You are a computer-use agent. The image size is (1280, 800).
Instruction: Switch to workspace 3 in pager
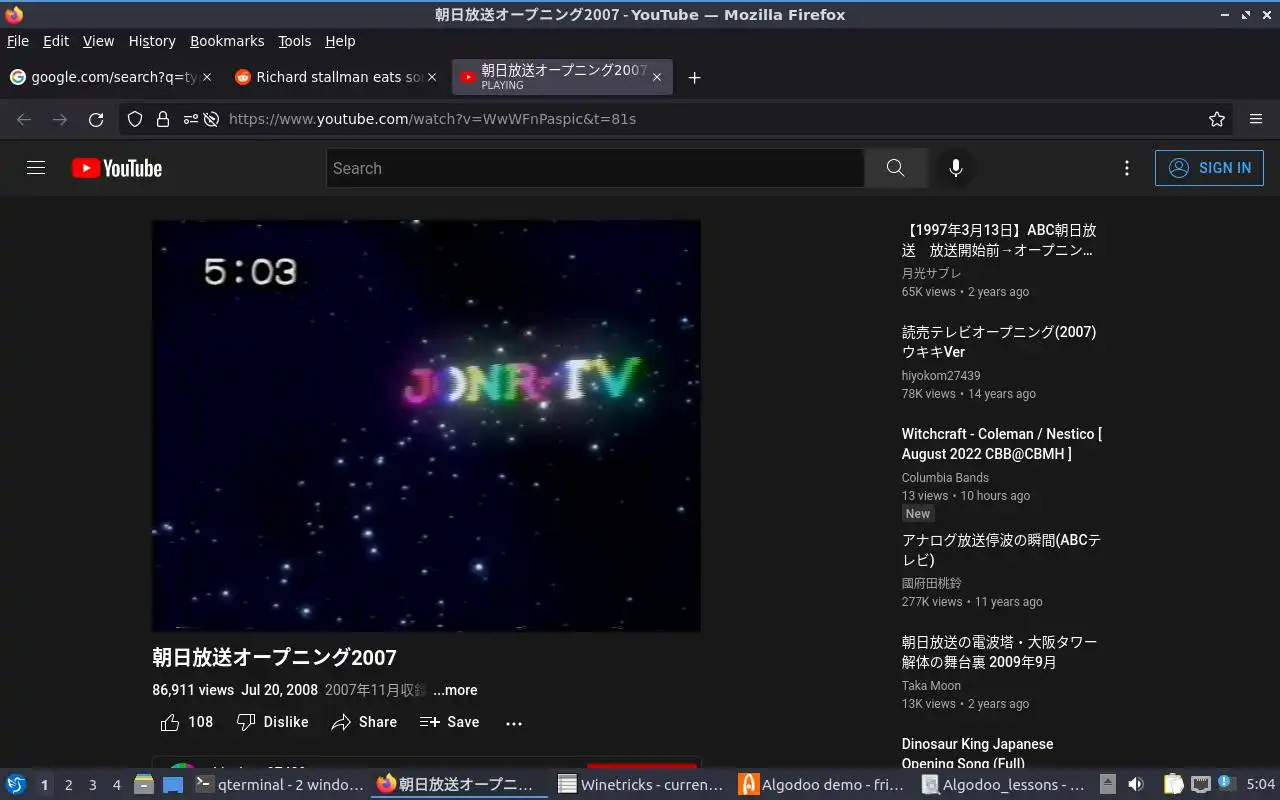pyautogui.click(x=92, y=785)
